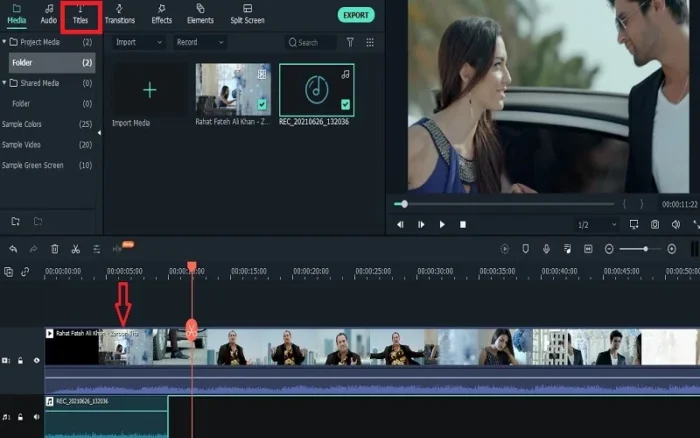
Task: Click the Import Media plus tile
Action: coord(150,90)
